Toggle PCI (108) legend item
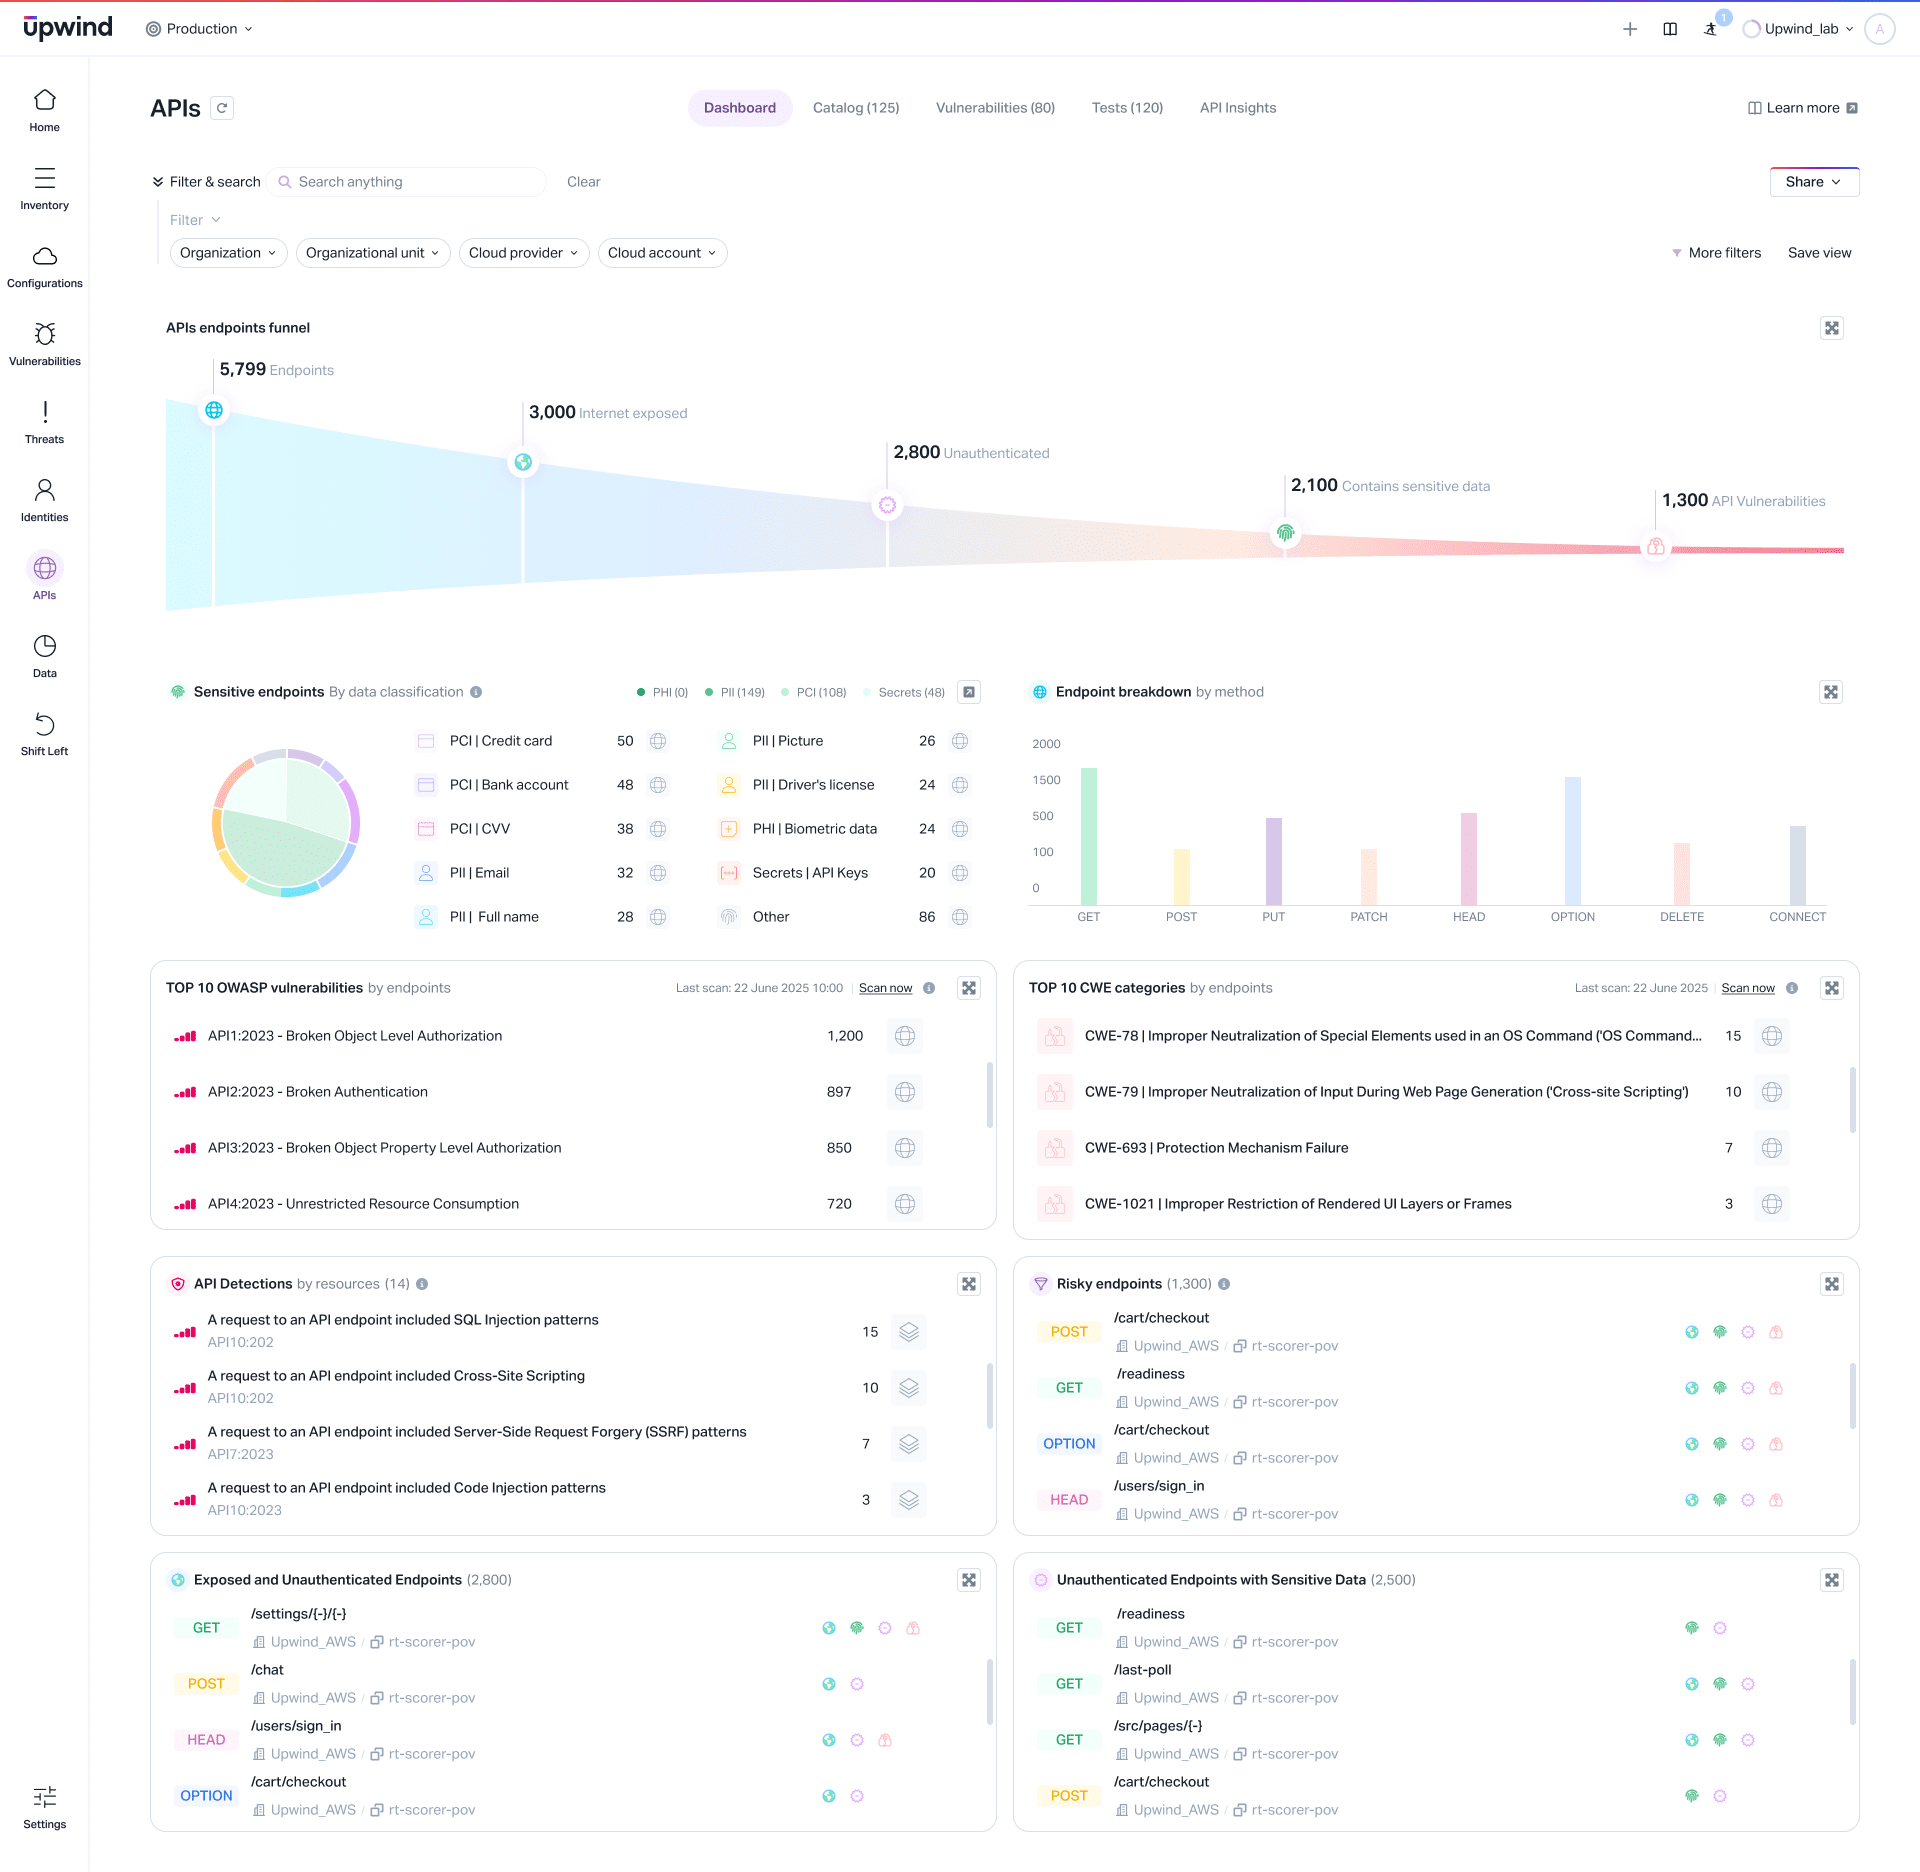This screenshot has width=1920, height=1872. (x=814, y=692)
